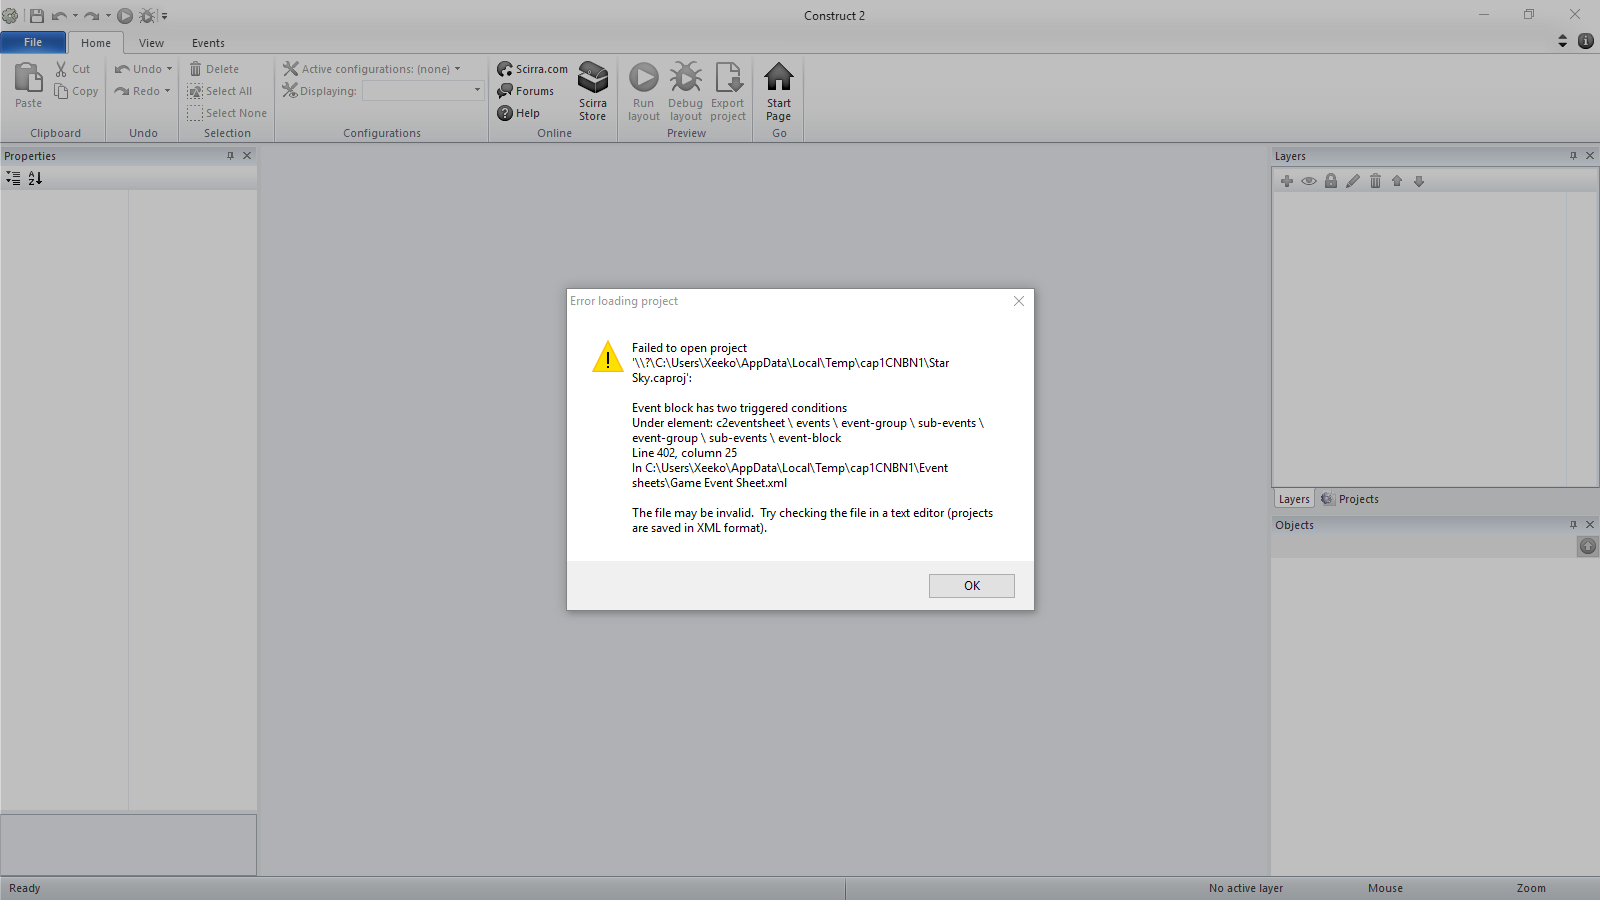Click the Objects panel up-arrow icon
Screen dimensions: 1600x900
1587,546
